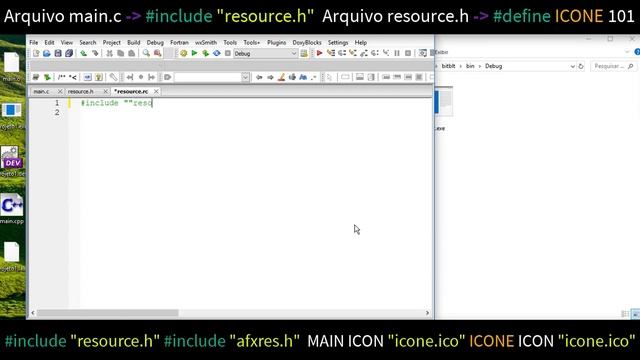
Task: Open the DoxyBlocks menu
Action: [x=307, y=42]
